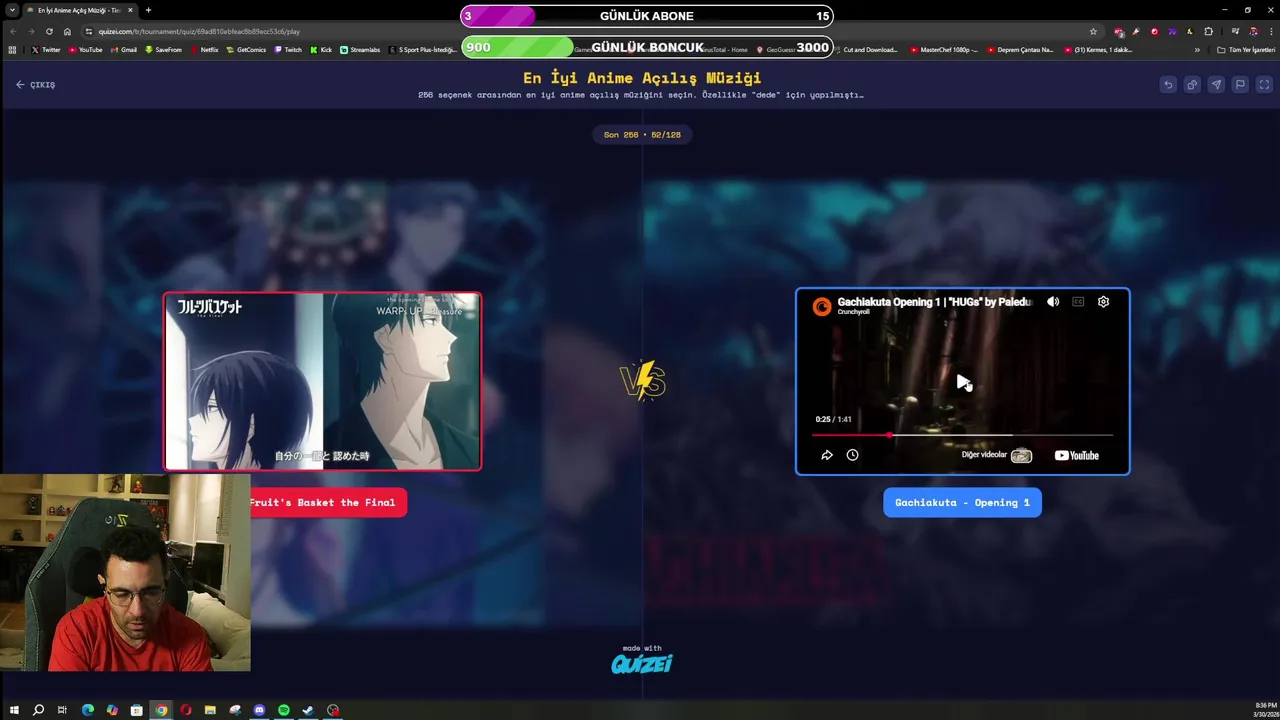Reload the current page

(x=49, y=31)
